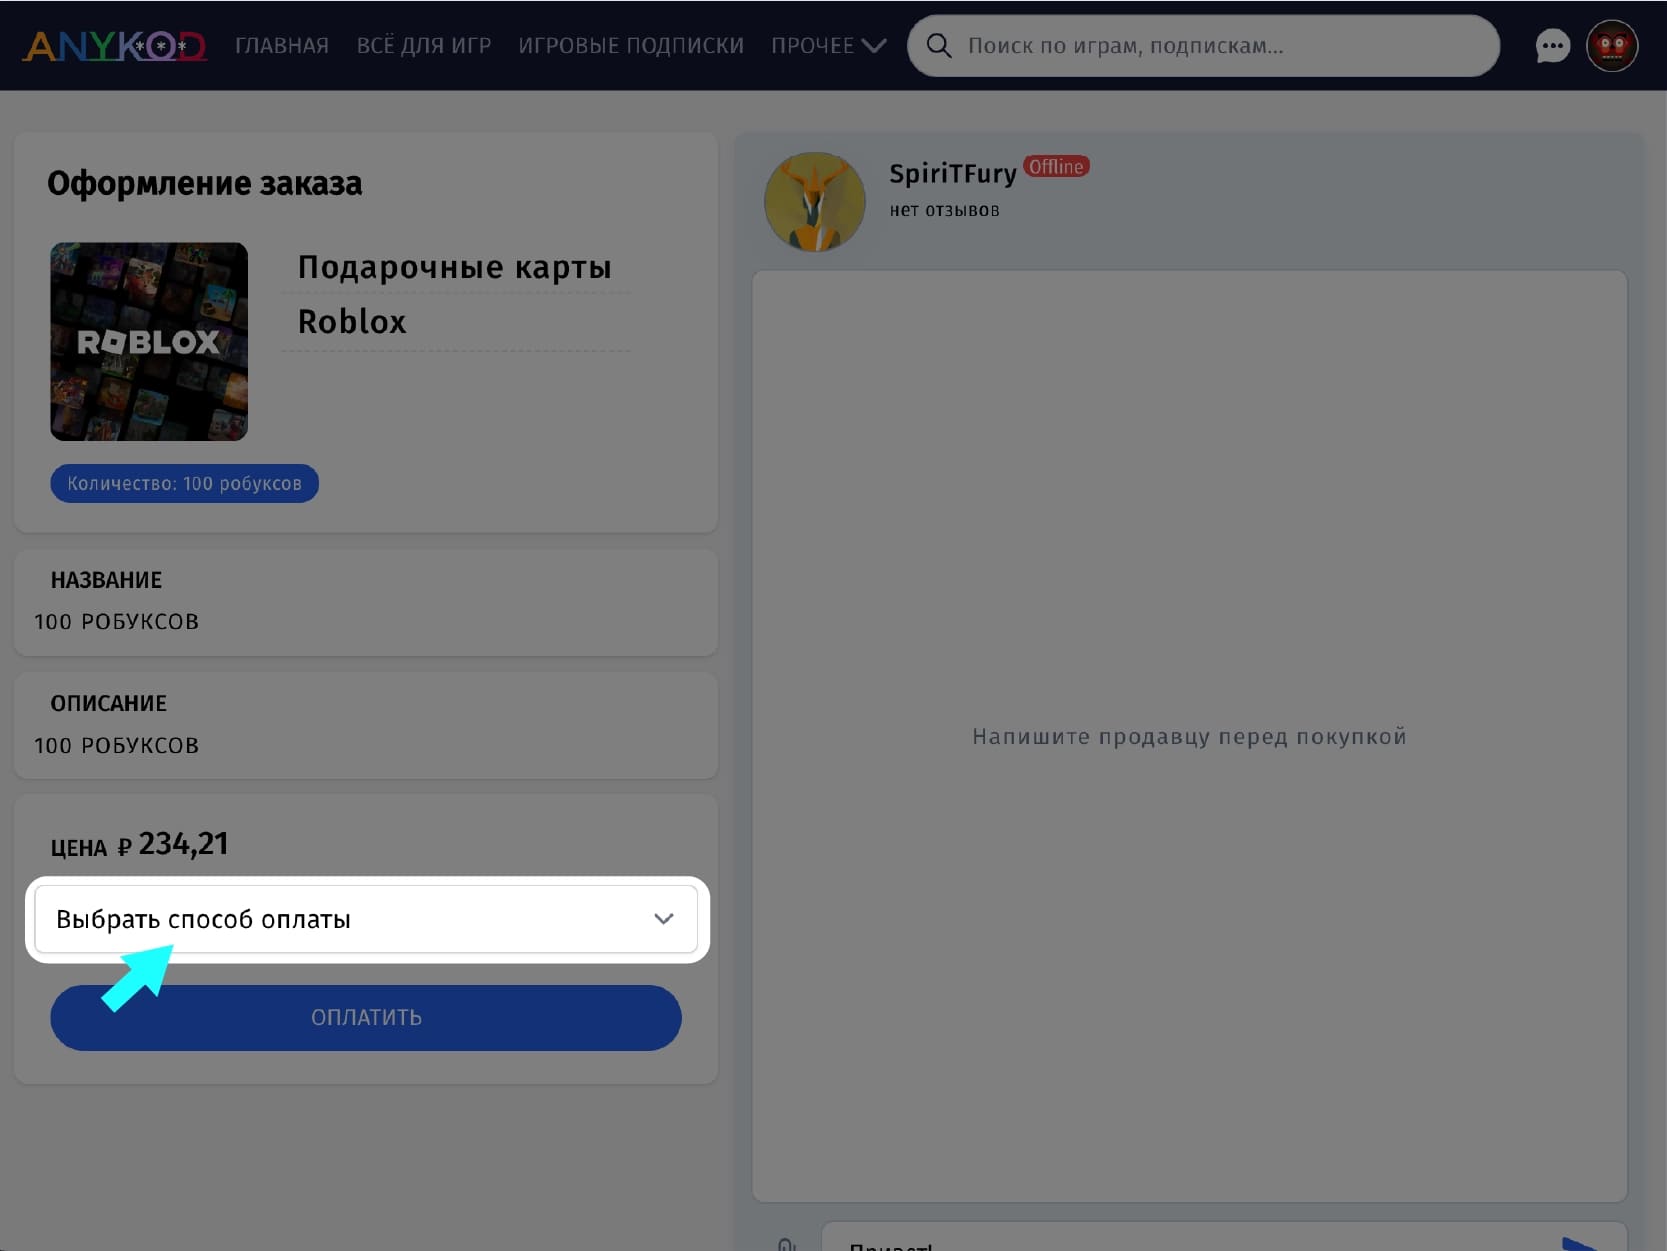Click the Offline status badge

click(x=1056, y=167)
